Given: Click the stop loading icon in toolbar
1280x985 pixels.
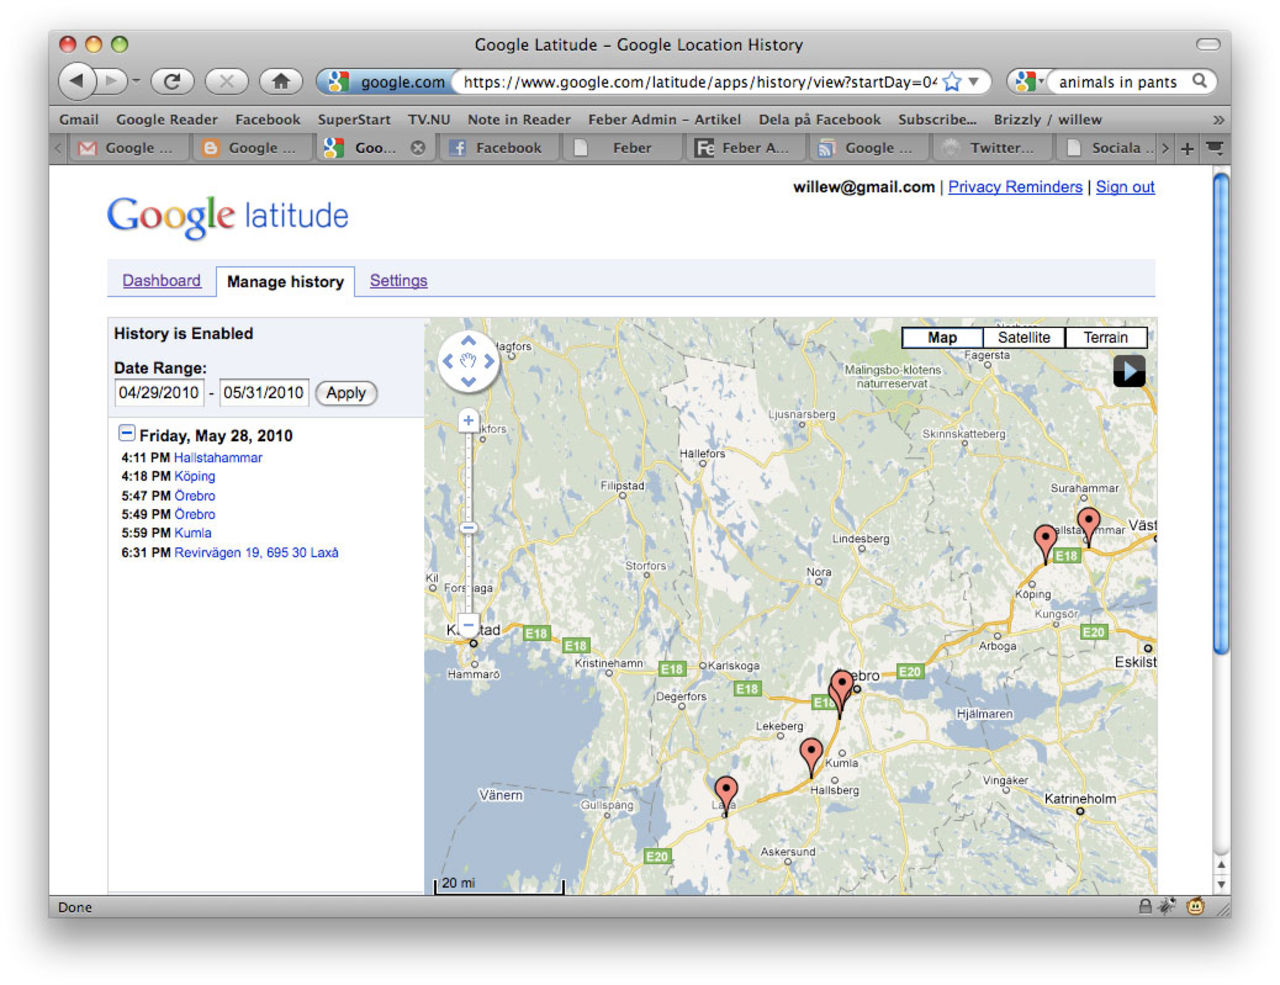Looking at the screenshot, I should pos(228,81).
